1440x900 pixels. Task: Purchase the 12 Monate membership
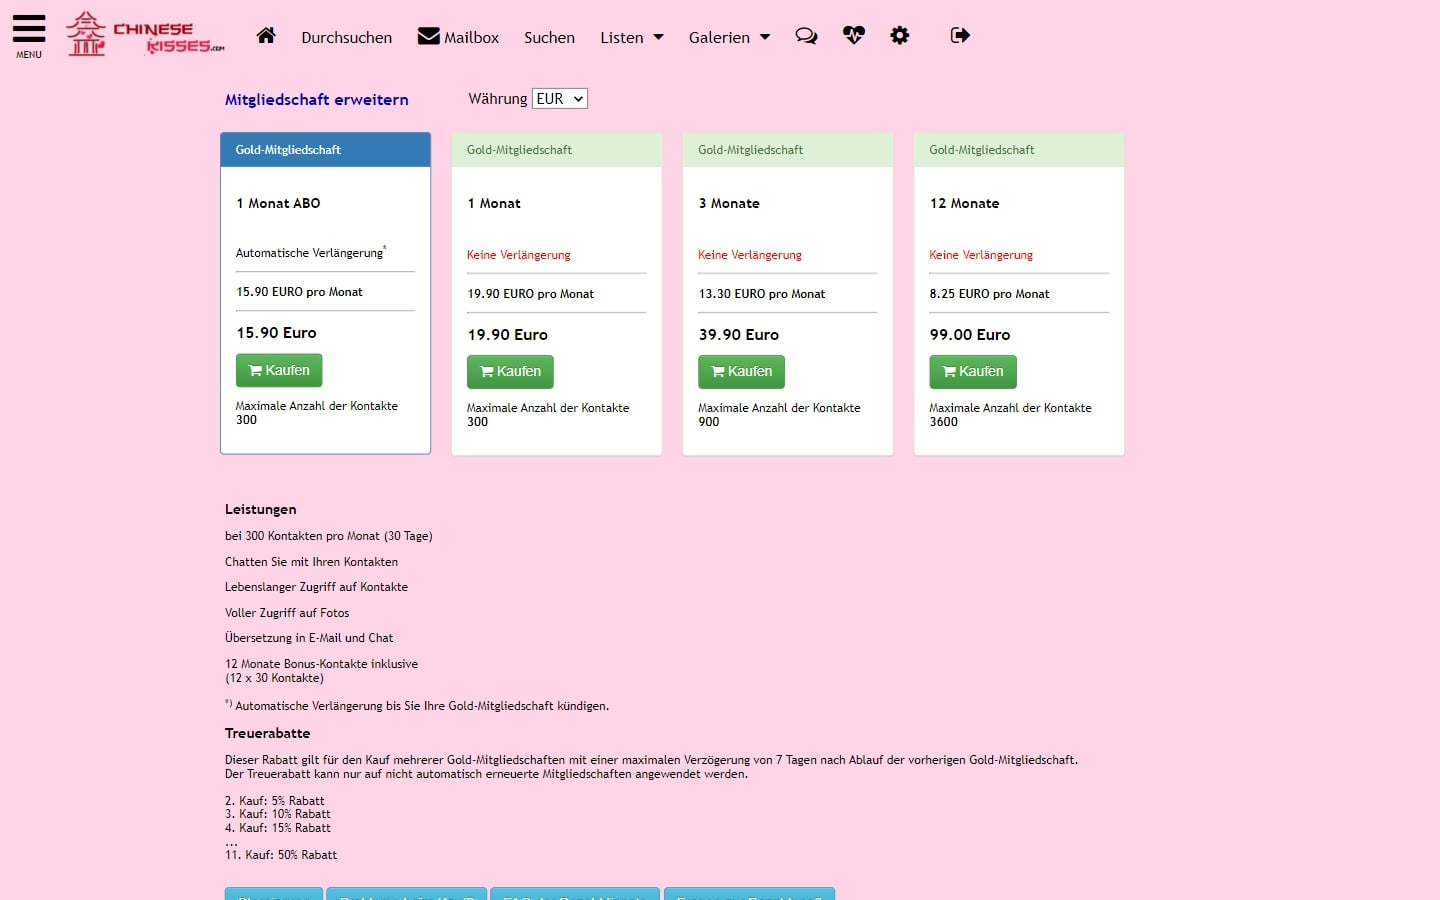(972, 371)
